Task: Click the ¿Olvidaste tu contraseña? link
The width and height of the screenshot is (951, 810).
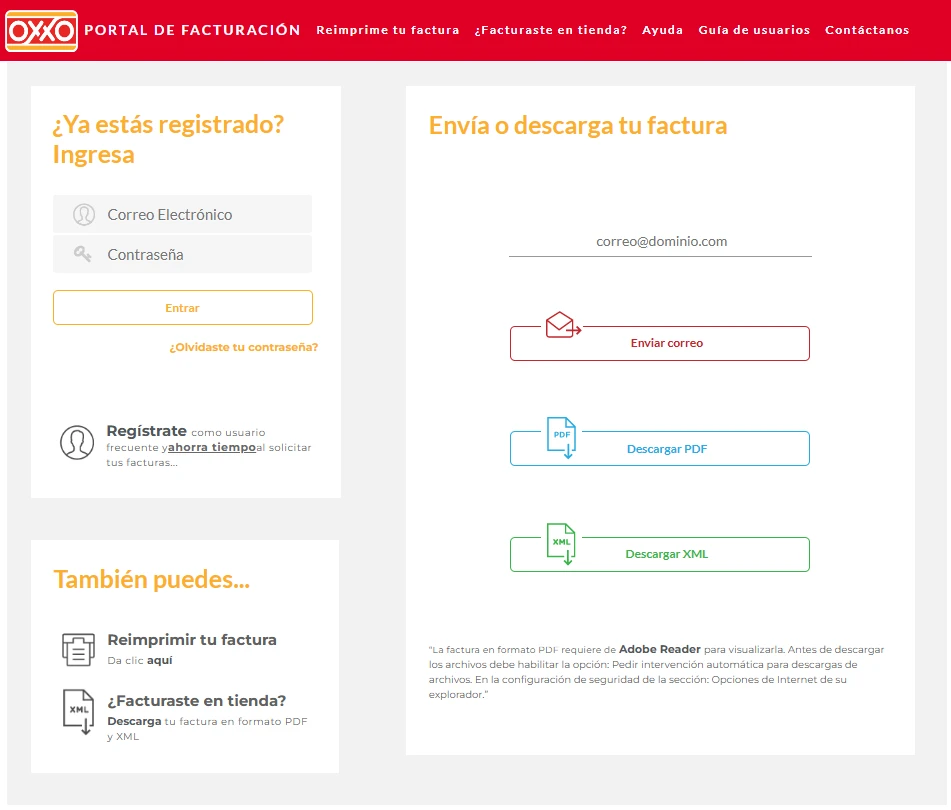Action: pyautogui.click(x=243, y=347)
